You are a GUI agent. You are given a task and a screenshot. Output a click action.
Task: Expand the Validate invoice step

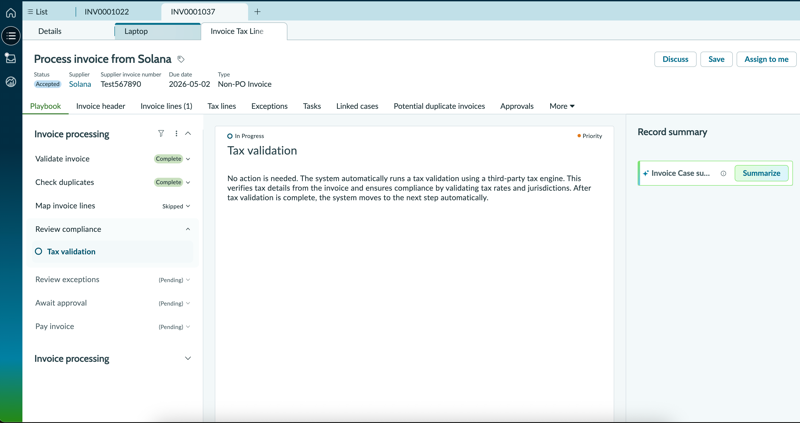[x=188, y=159]
